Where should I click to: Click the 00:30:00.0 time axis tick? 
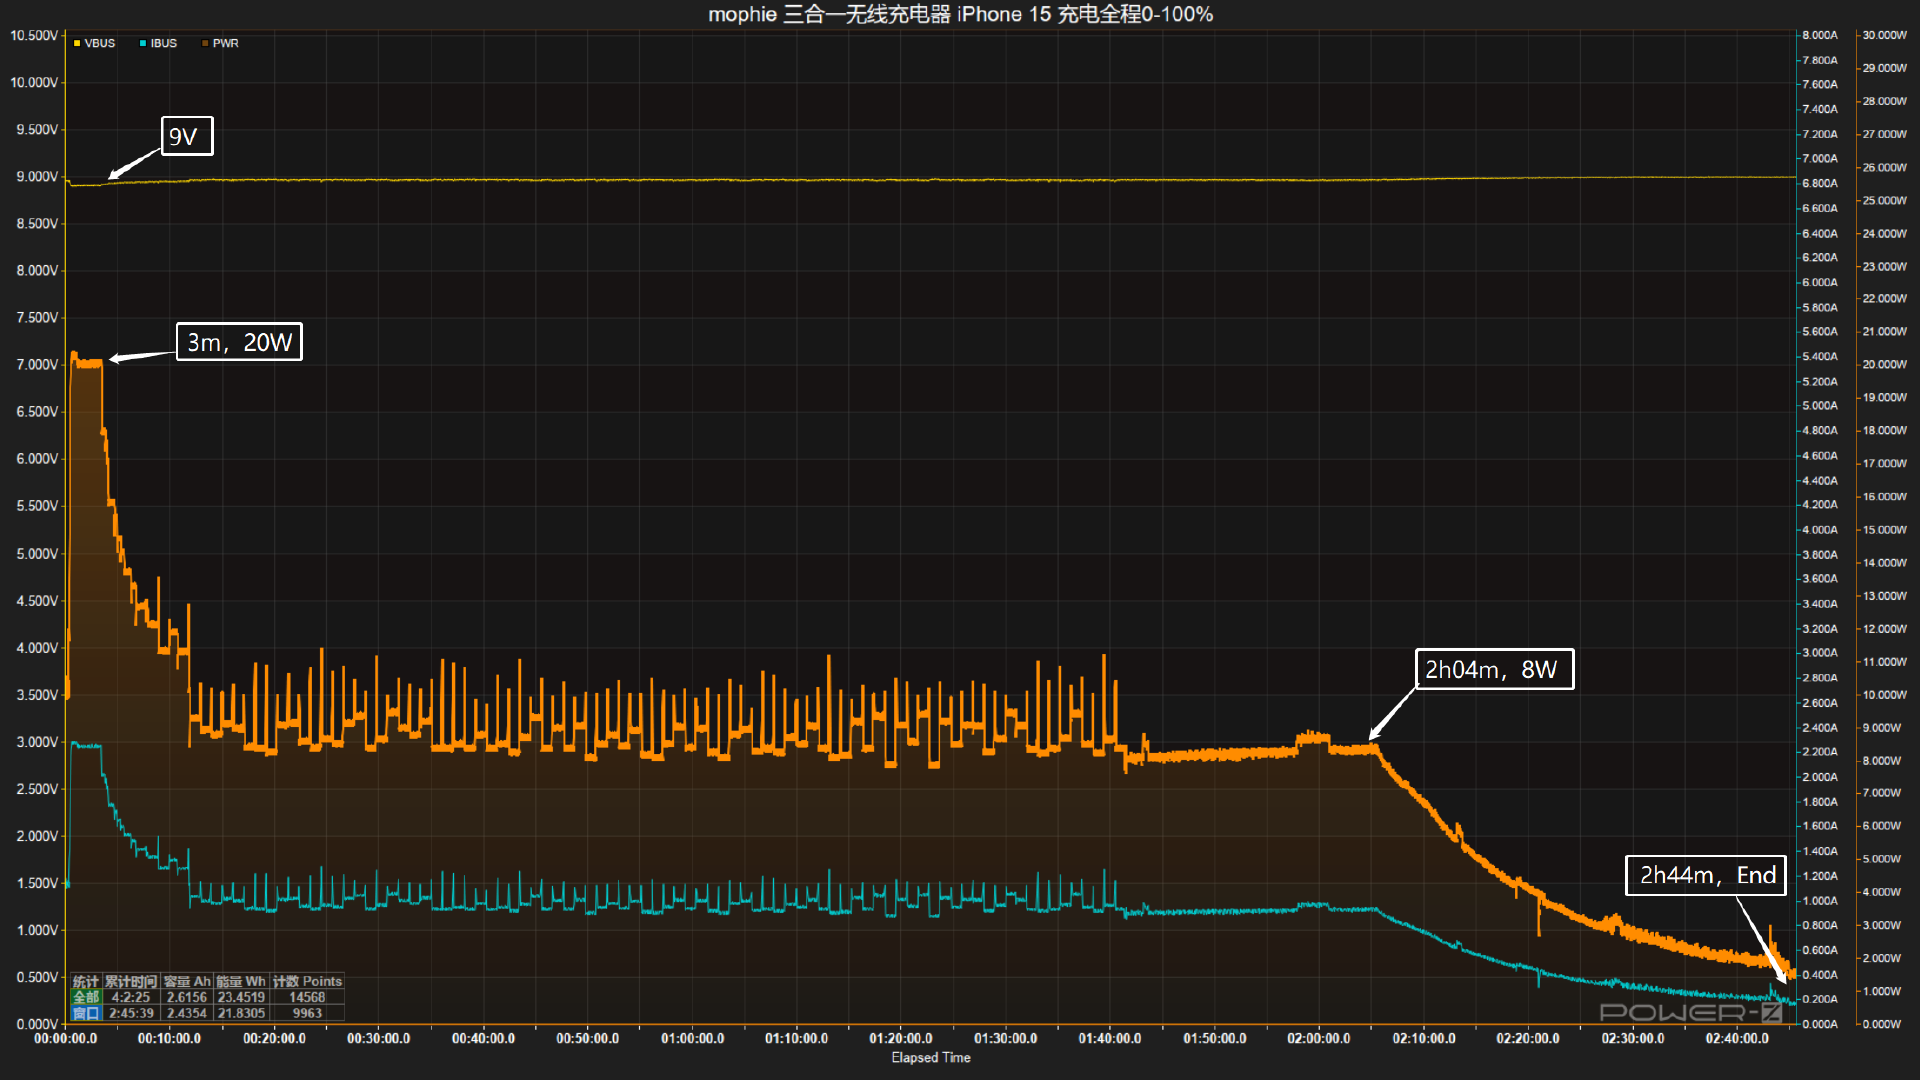[379, 1038]
